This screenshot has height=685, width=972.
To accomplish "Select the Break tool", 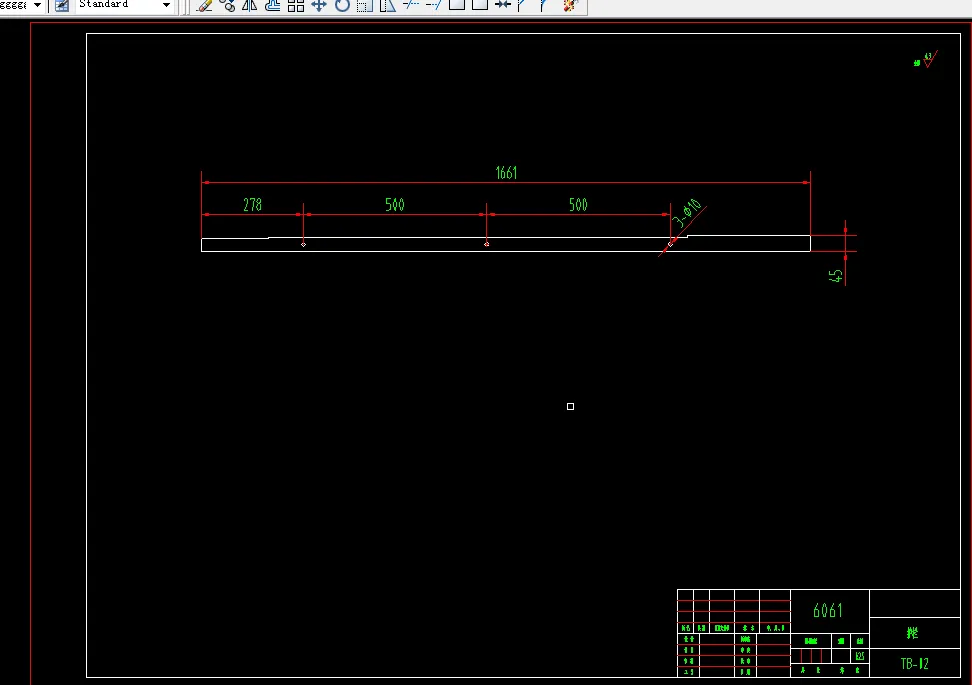I will click(480, 5).
